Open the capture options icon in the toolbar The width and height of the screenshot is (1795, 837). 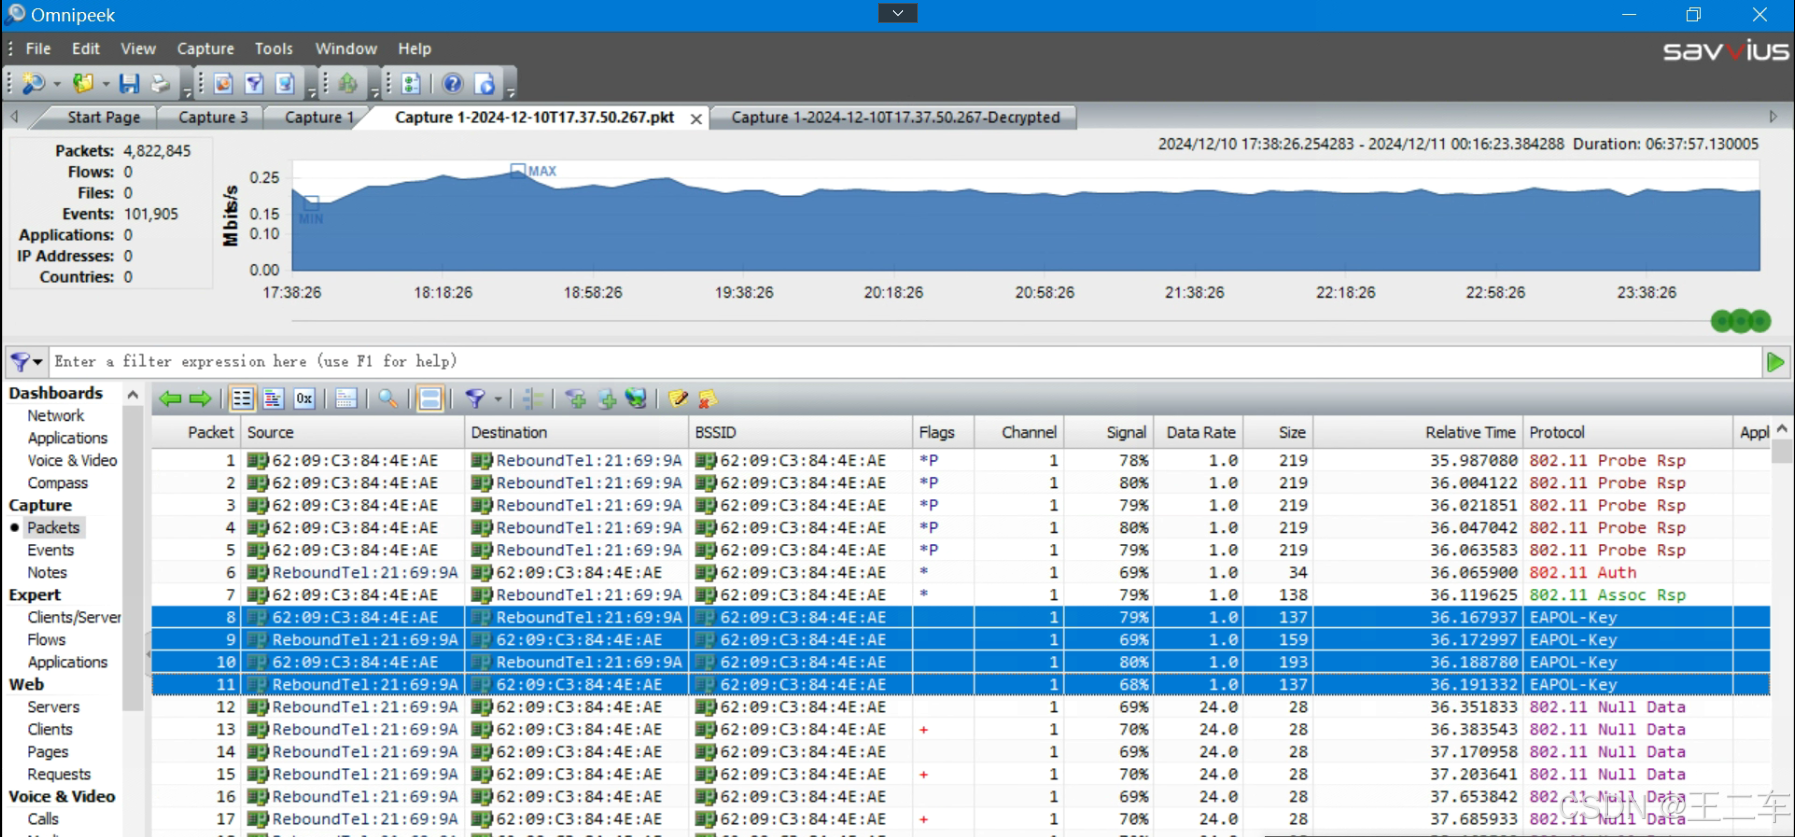[x=223, y=84]
